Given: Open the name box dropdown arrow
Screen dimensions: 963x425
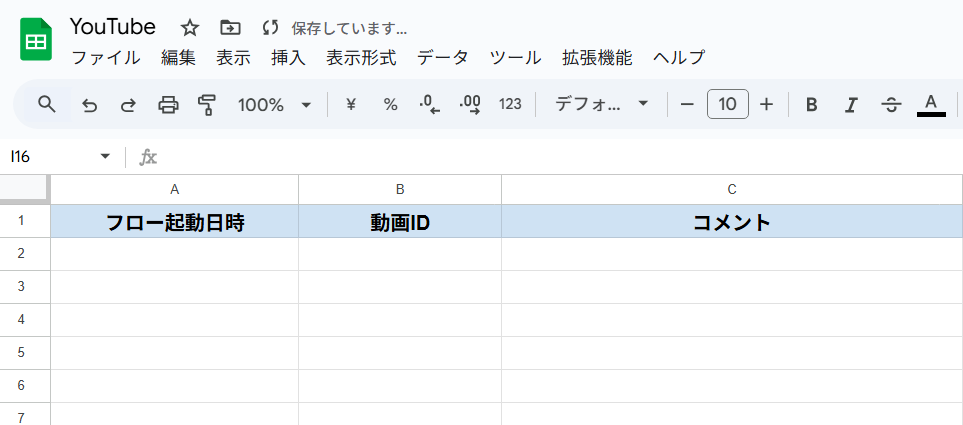Looking at the screenshot, I should 106,157.
